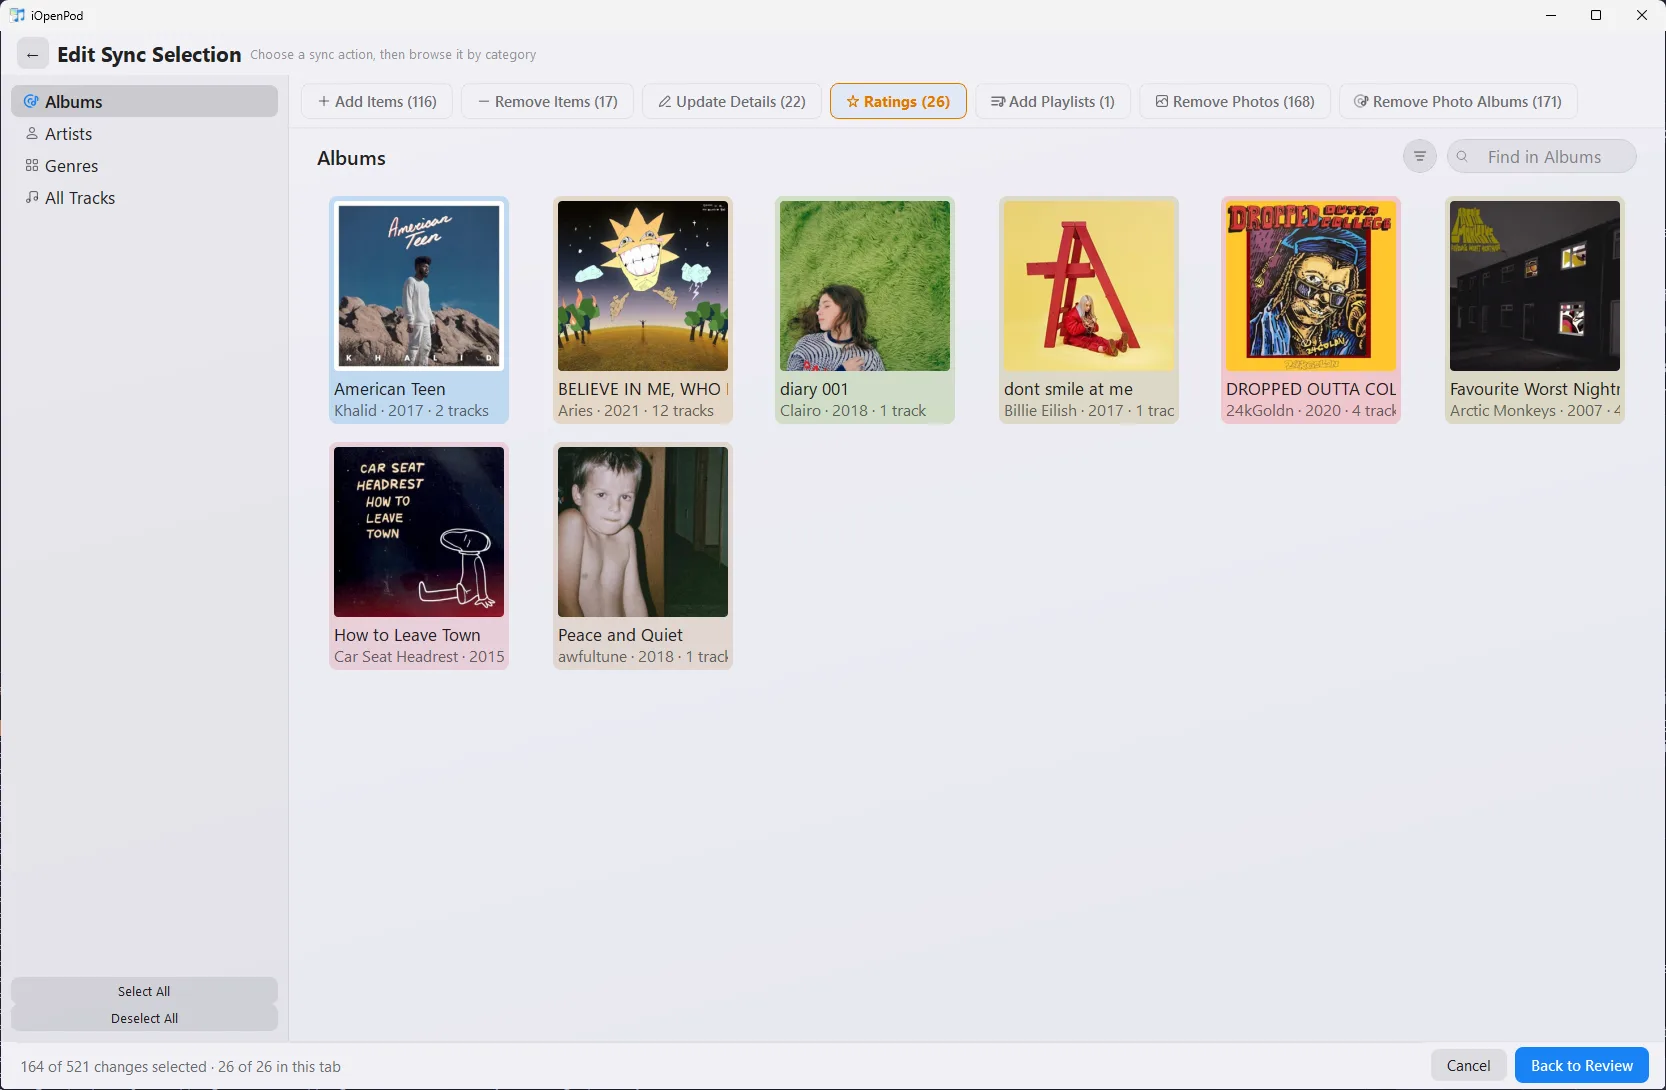Cancel the sync selection editing

click(1468, 1065)
